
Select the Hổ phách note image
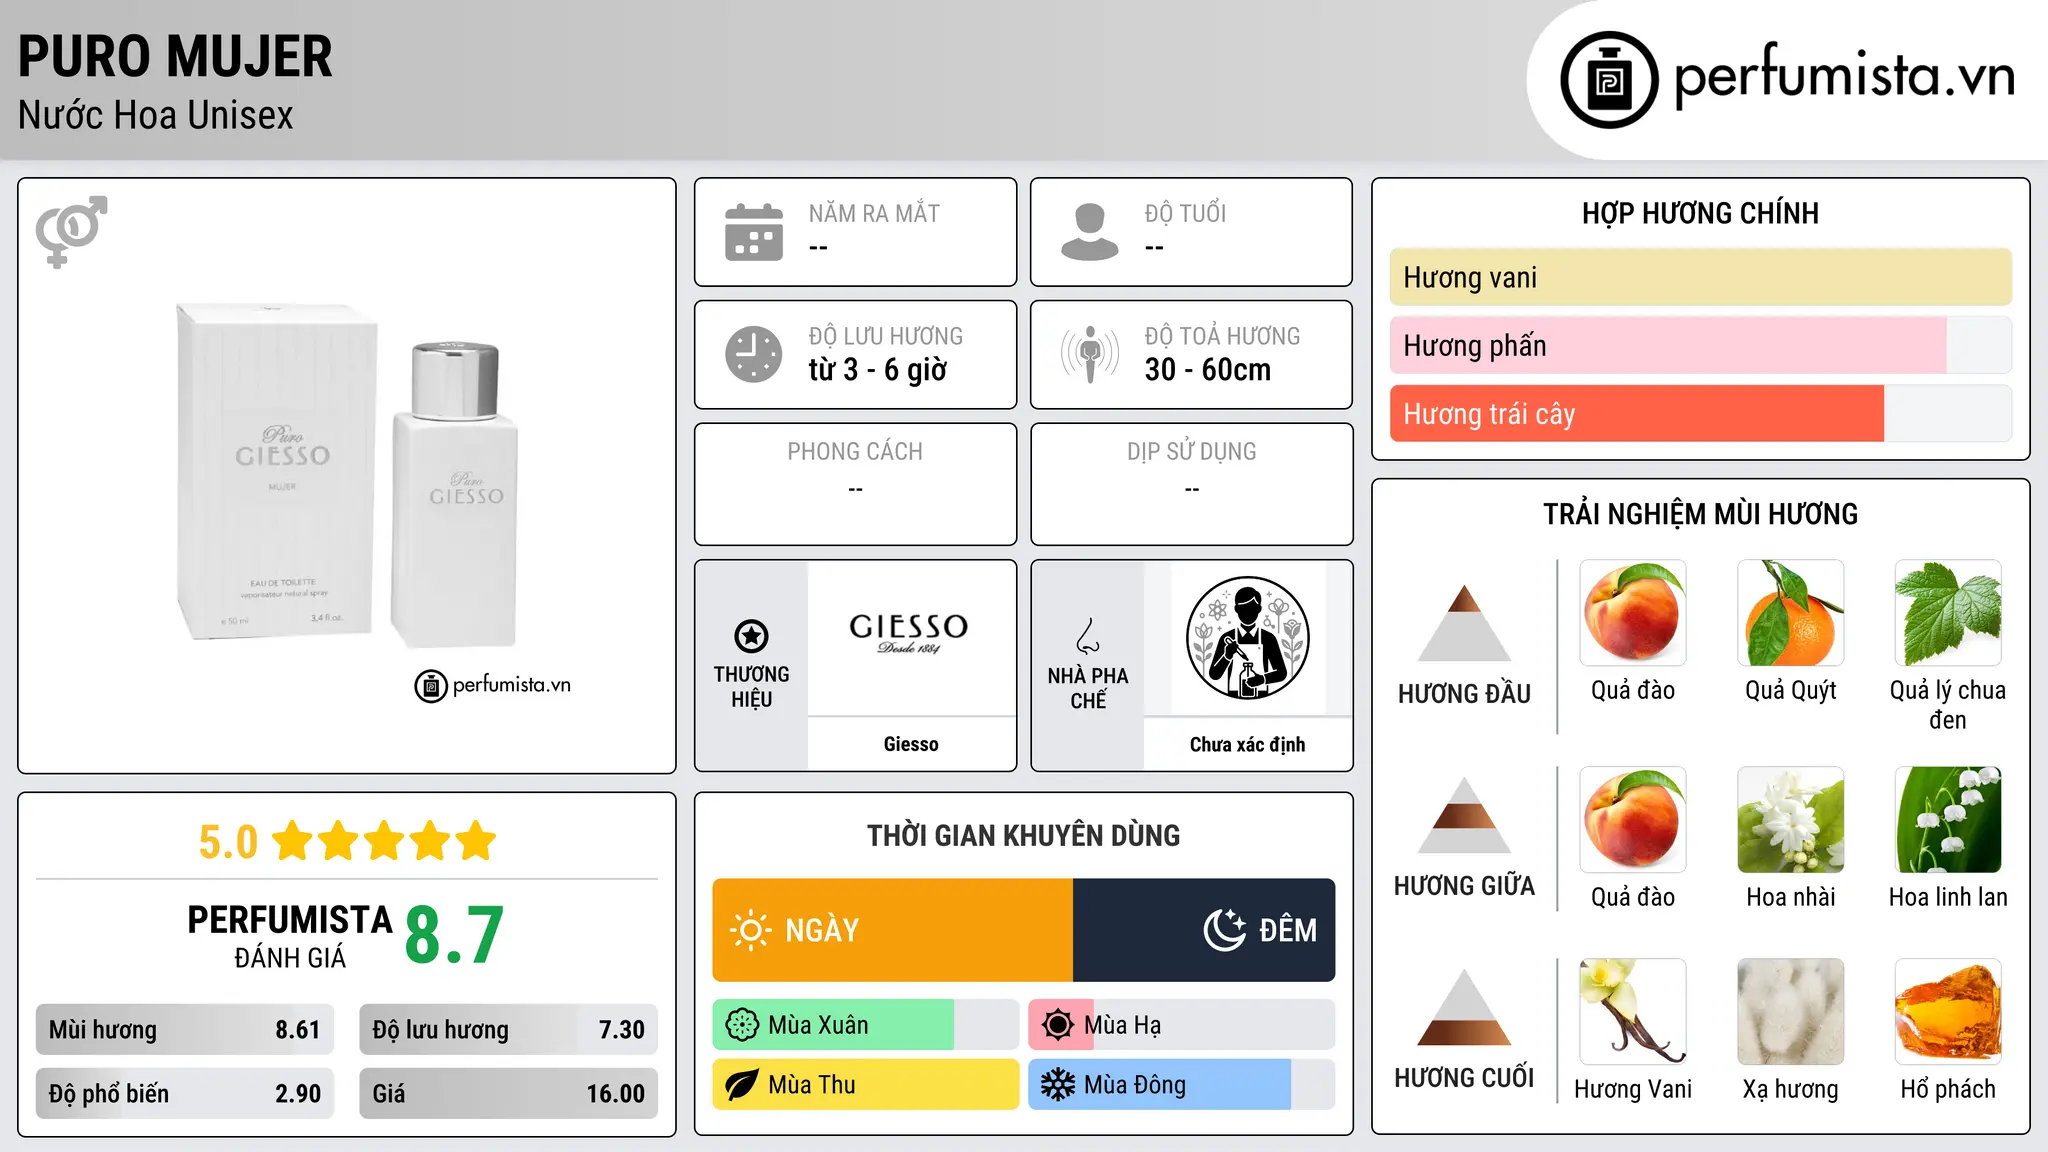coord(1948,1012)
